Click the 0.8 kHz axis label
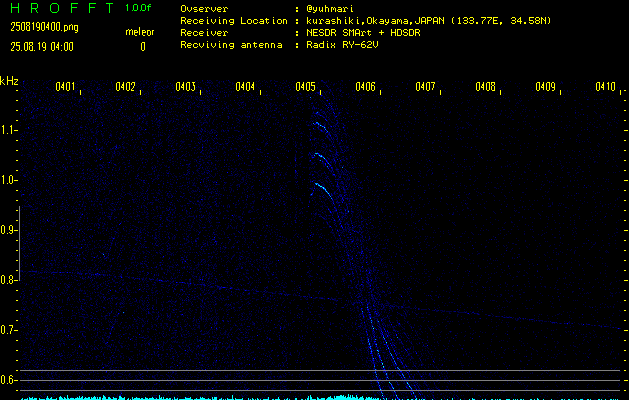The width and height of the screenshot is (629, 400). click(7, 280)
